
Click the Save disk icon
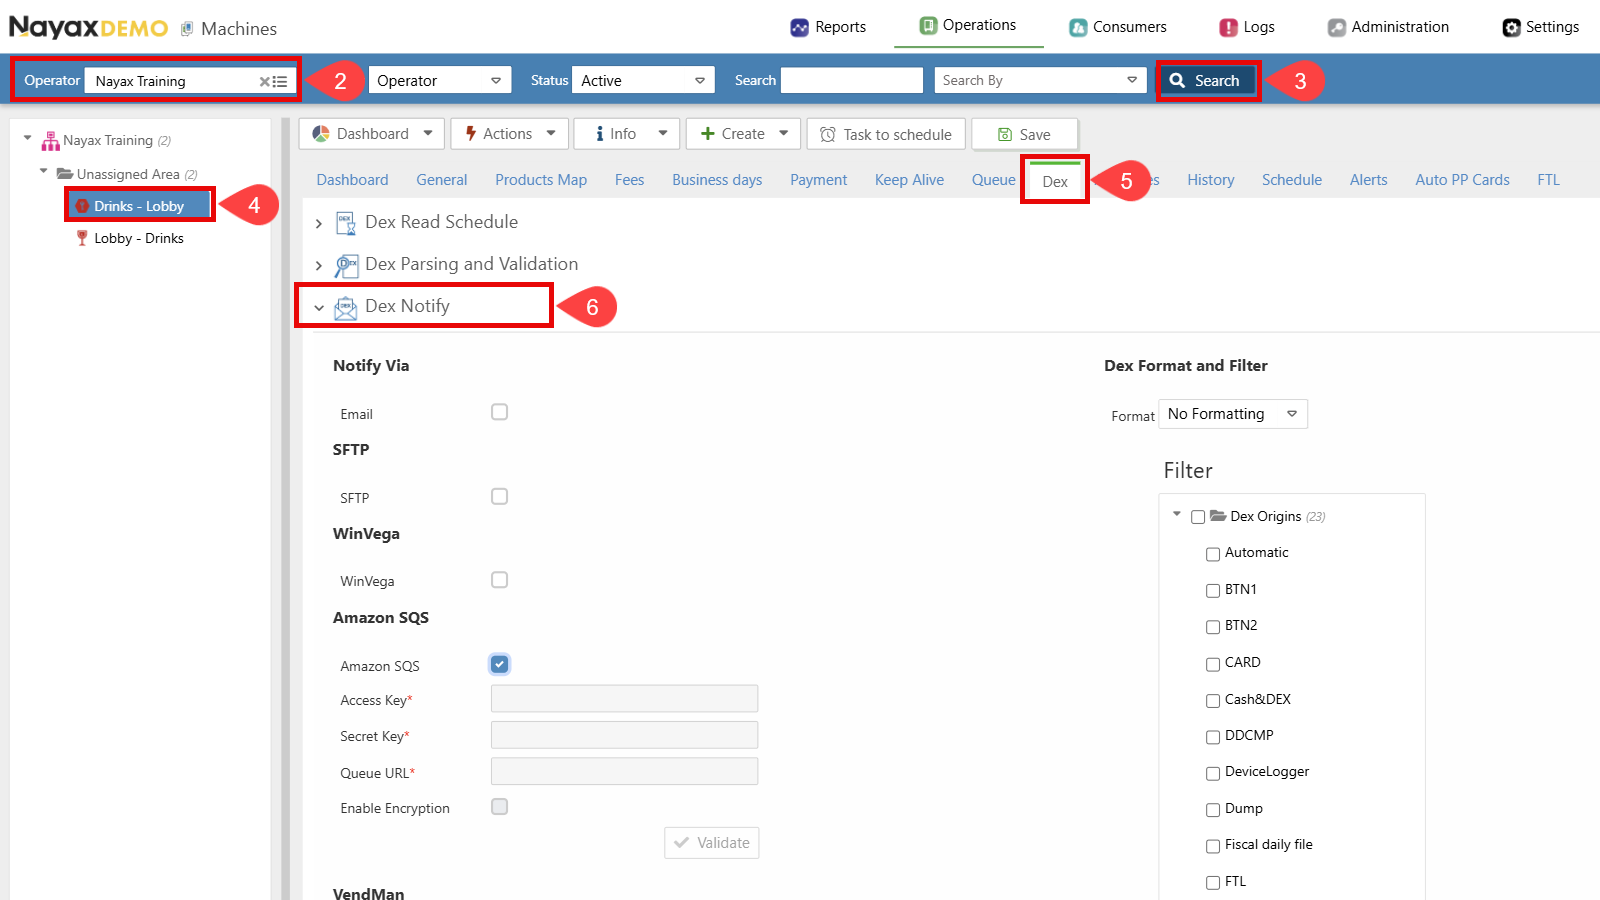point(1005,135)
